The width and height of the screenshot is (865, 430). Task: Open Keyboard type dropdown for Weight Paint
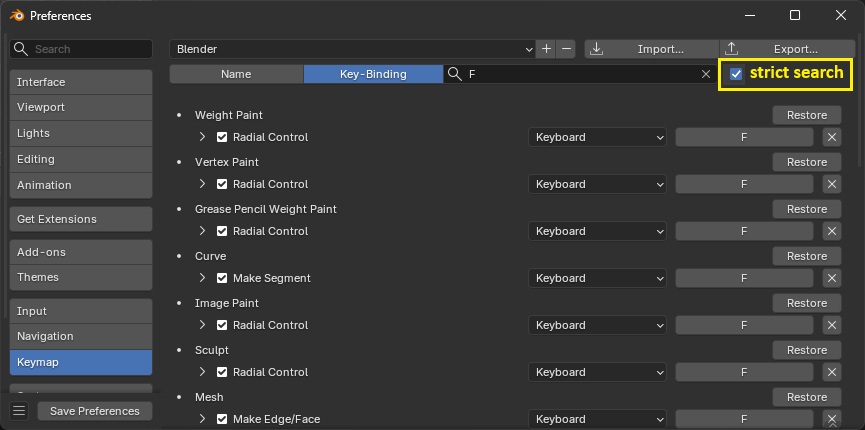click(x=597, y=137)
